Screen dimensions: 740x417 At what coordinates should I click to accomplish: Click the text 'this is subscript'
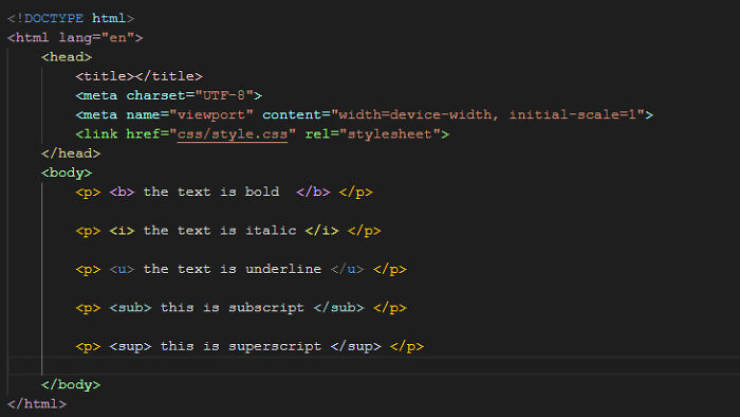pos(232,308)
